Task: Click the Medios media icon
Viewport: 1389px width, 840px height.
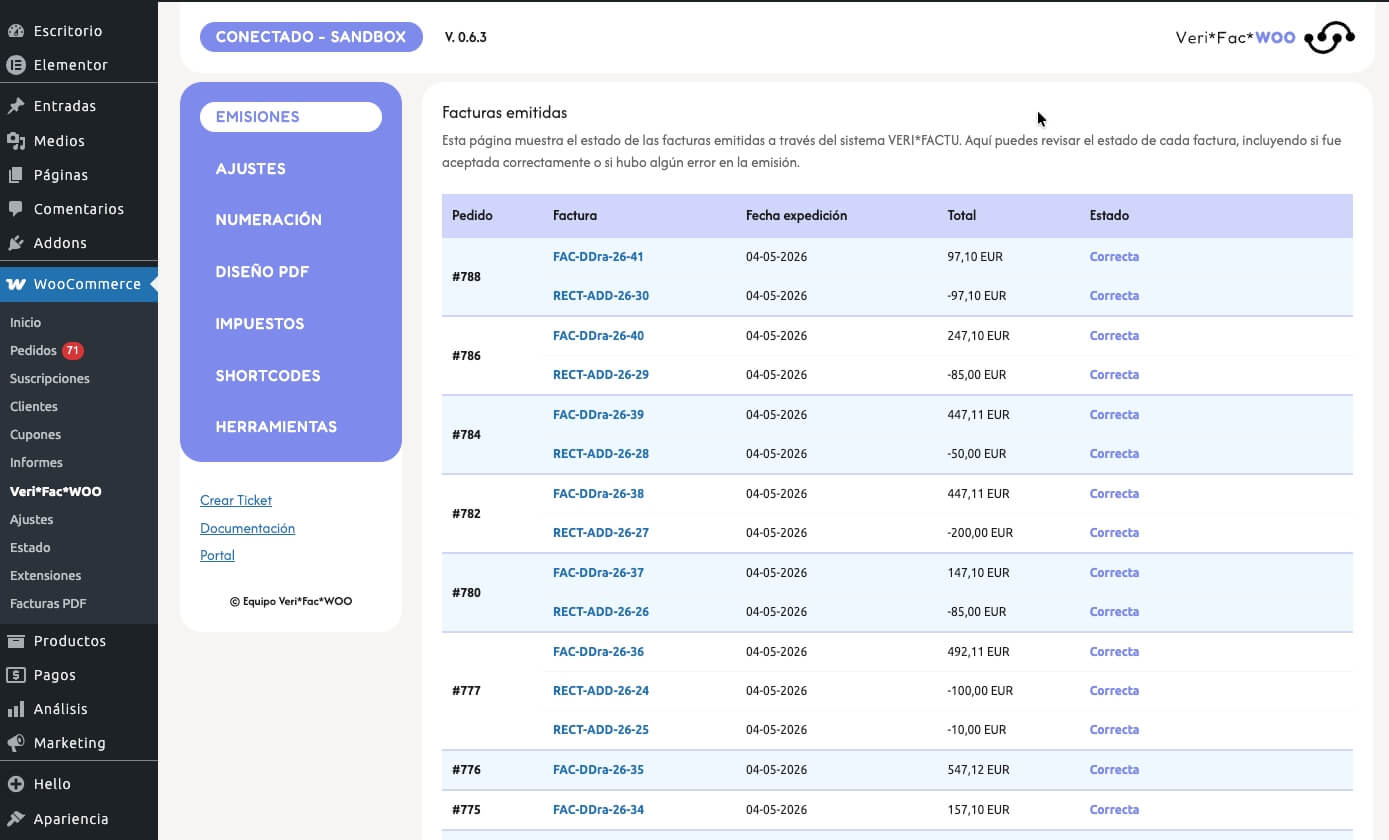Action: click(16, 141)
